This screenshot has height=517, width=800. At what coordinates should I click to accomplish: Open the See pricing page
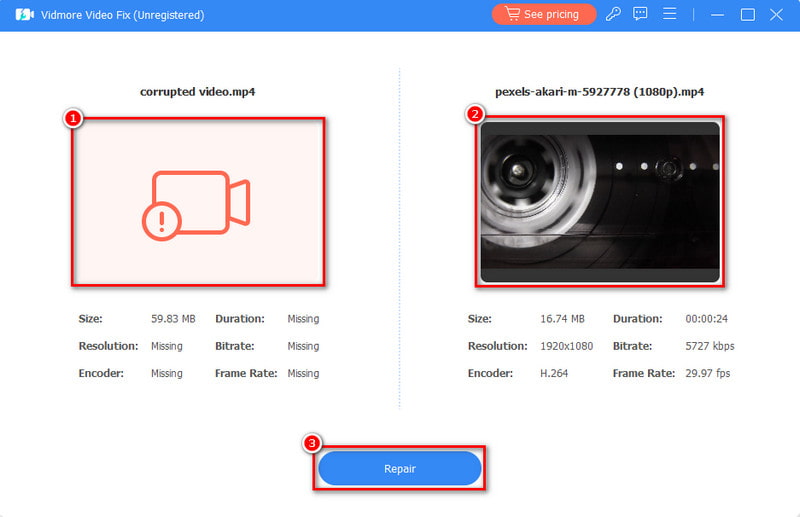tap(544, 15)
